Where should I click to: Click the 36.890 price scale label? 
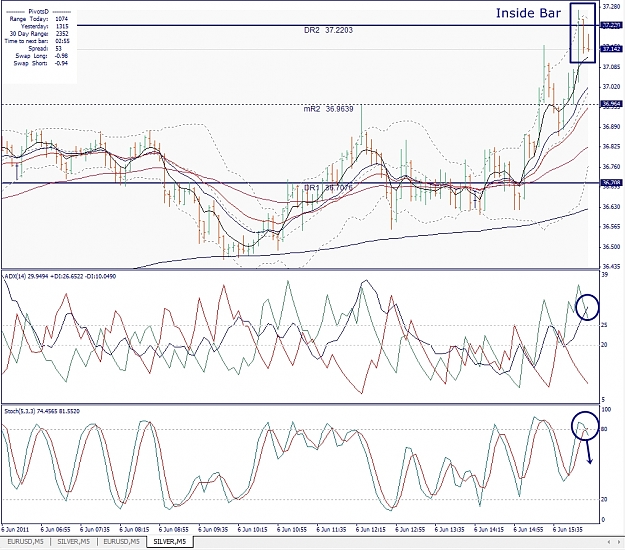pos(611,127)
